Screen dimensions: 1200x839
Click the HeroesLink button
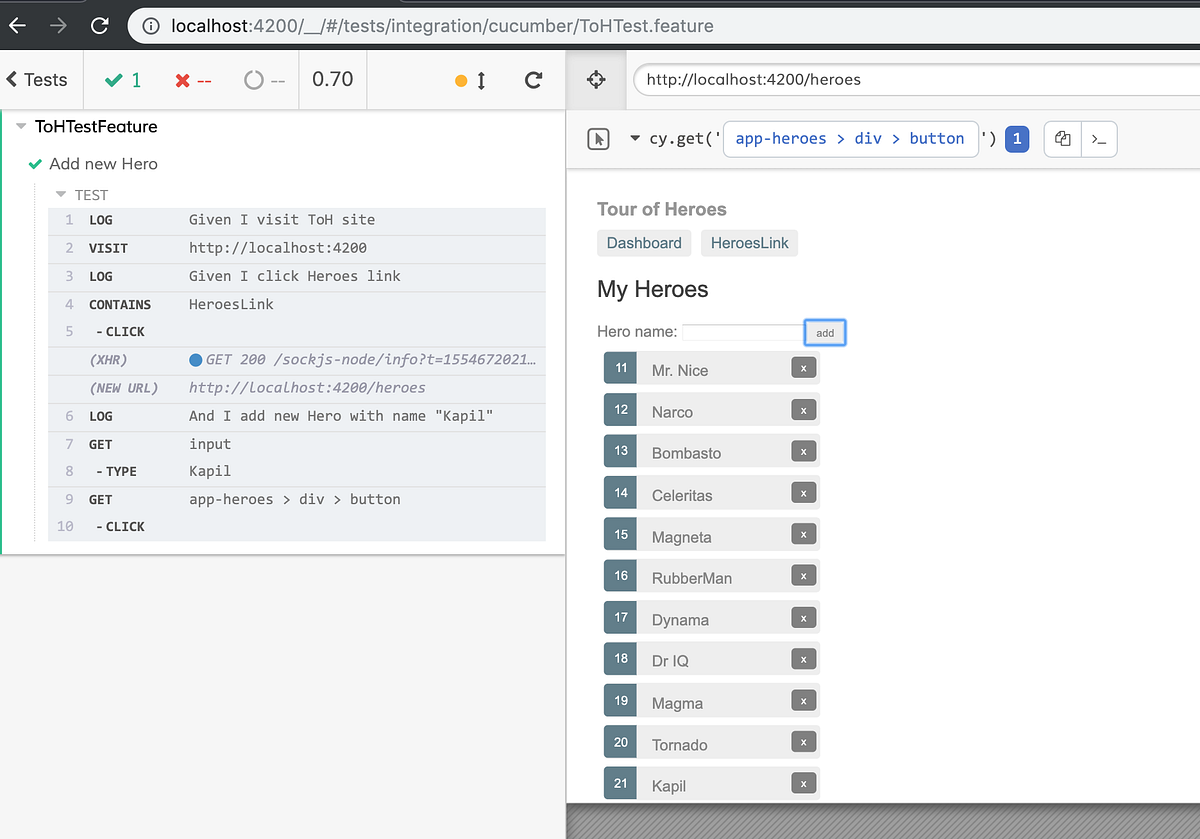point(749,243)
